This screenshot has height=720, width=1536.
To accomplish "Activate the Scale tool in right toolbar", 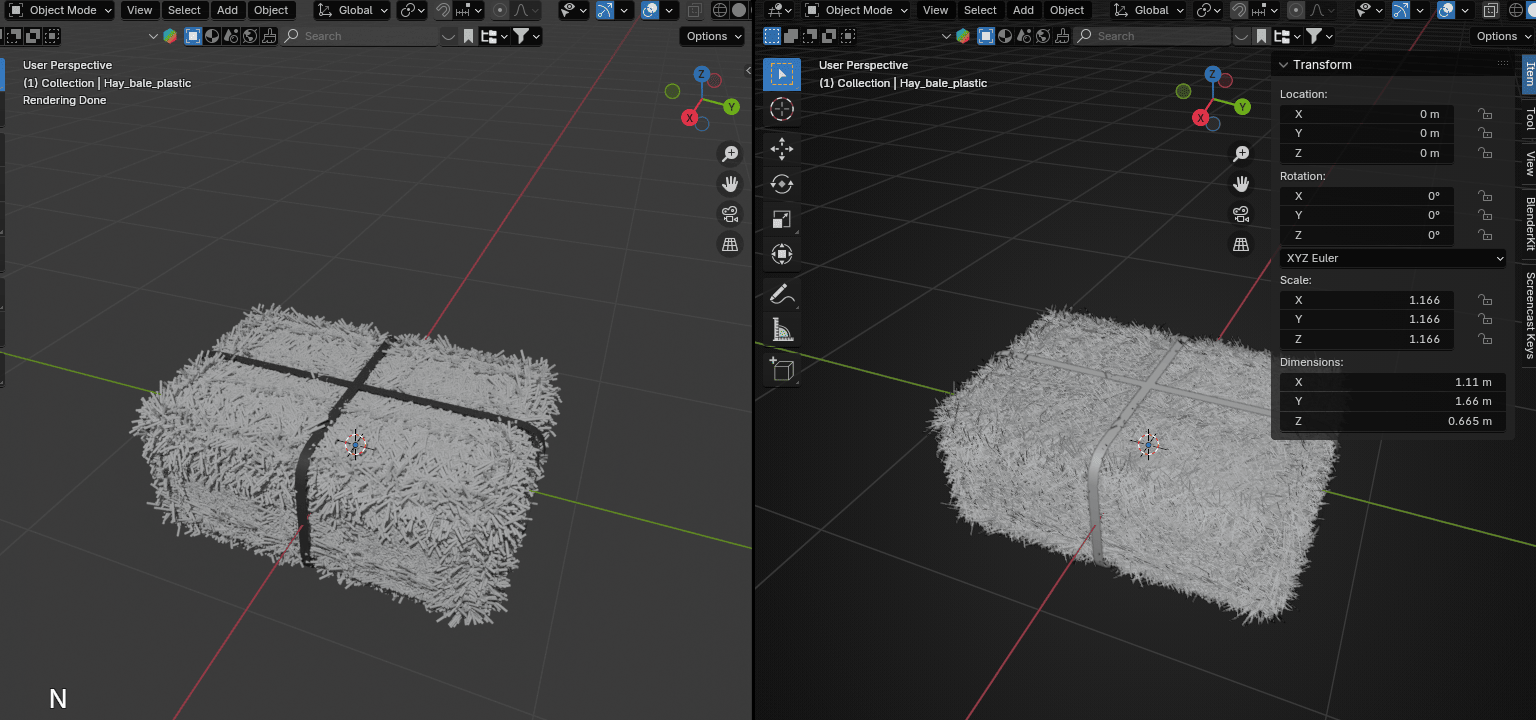I will coord(782,219).
